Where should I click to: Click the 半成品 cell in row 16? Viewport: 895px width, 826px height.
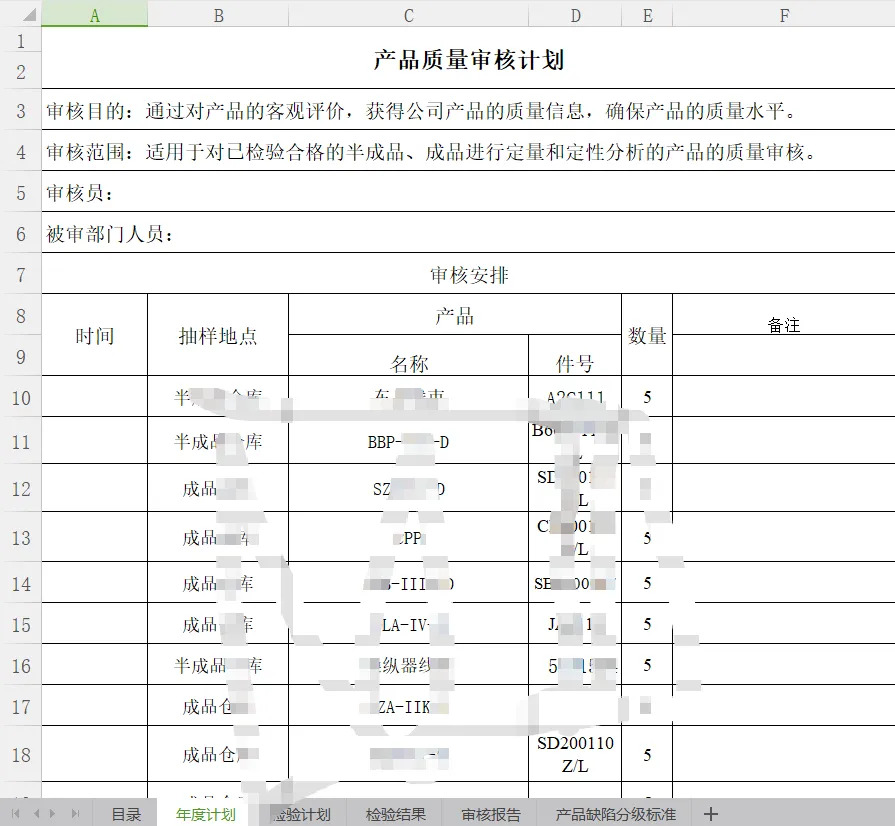[218, 665]
